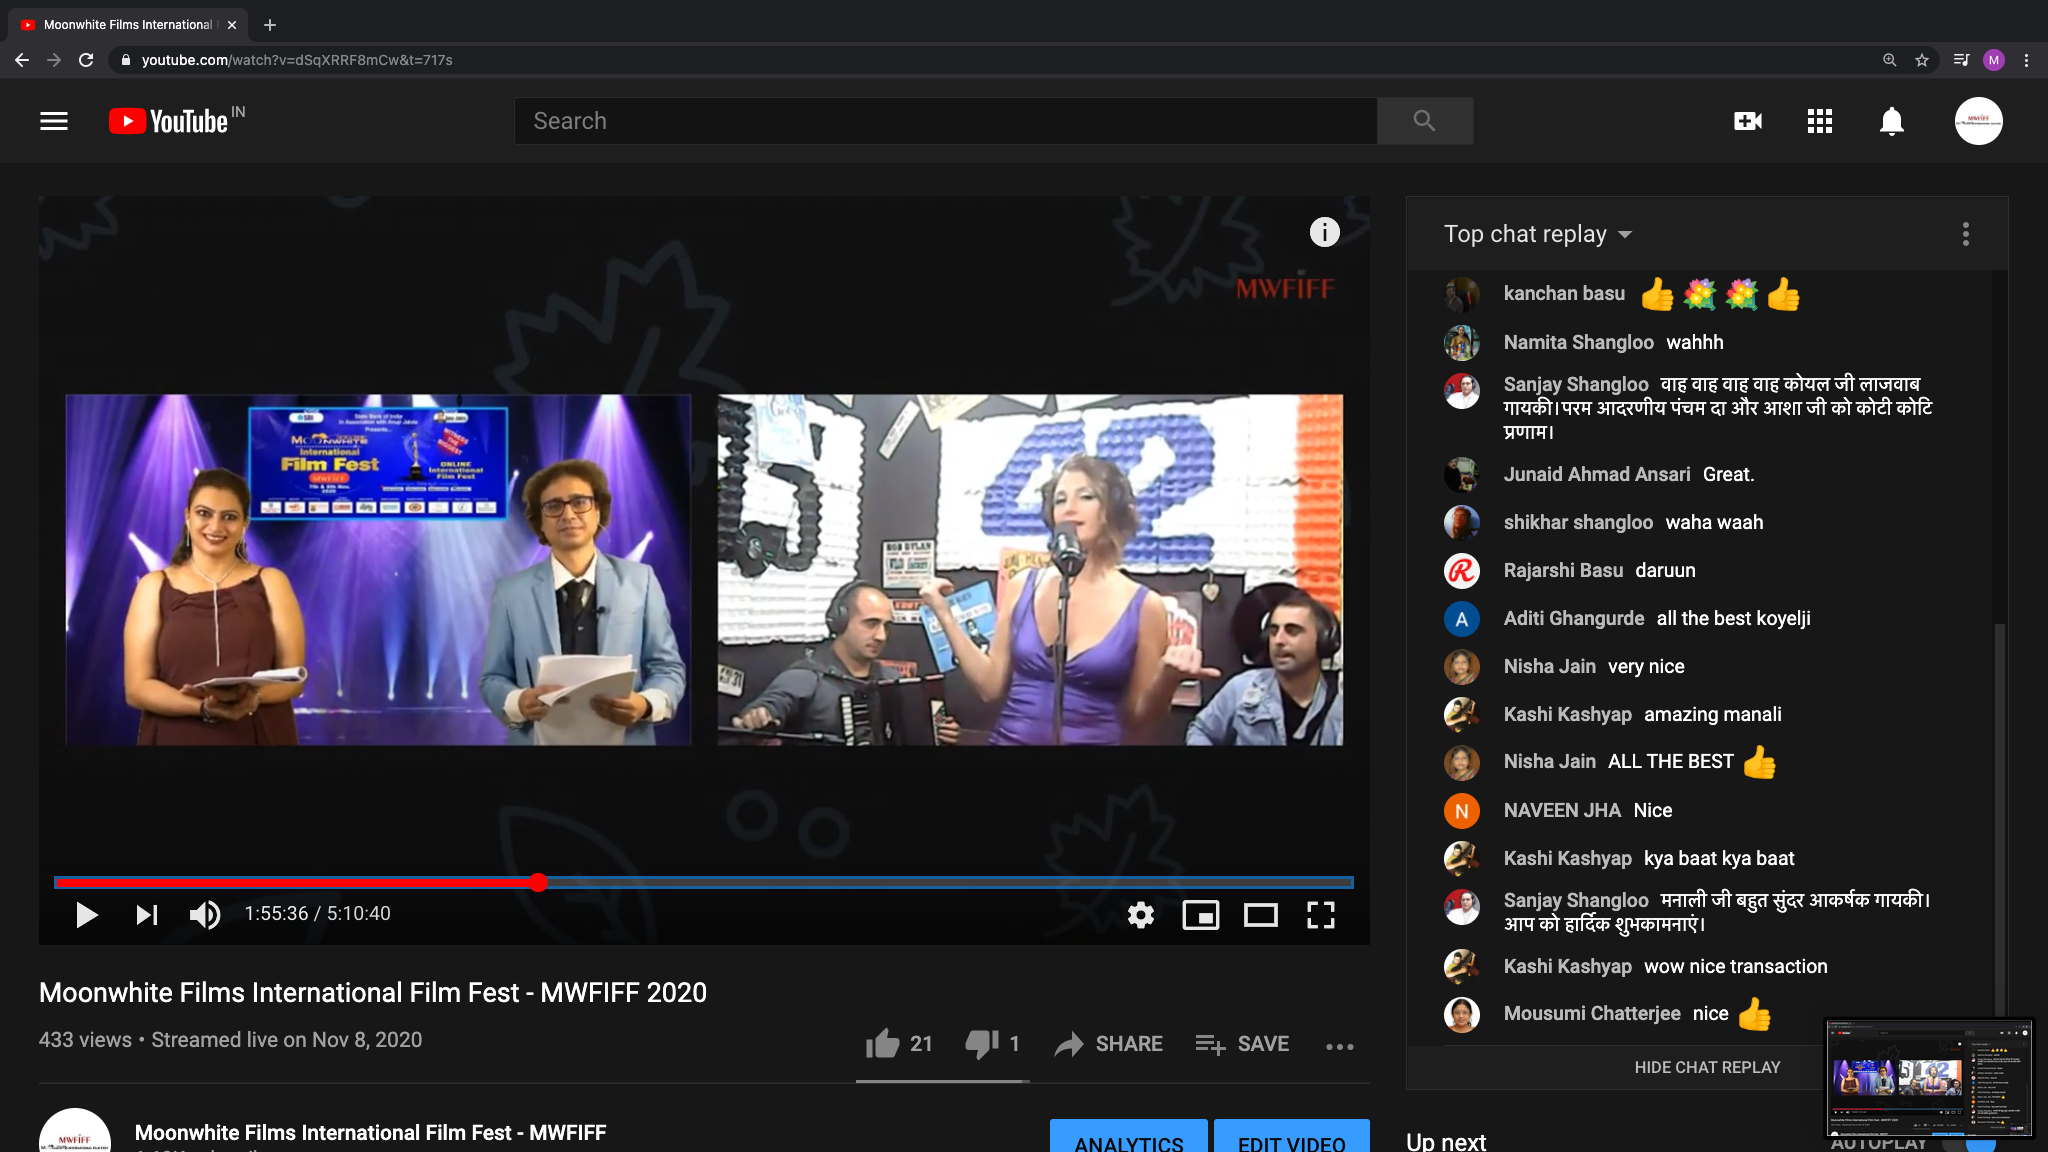
Task: Click the search magnifier button
Action: point(1424,121)
